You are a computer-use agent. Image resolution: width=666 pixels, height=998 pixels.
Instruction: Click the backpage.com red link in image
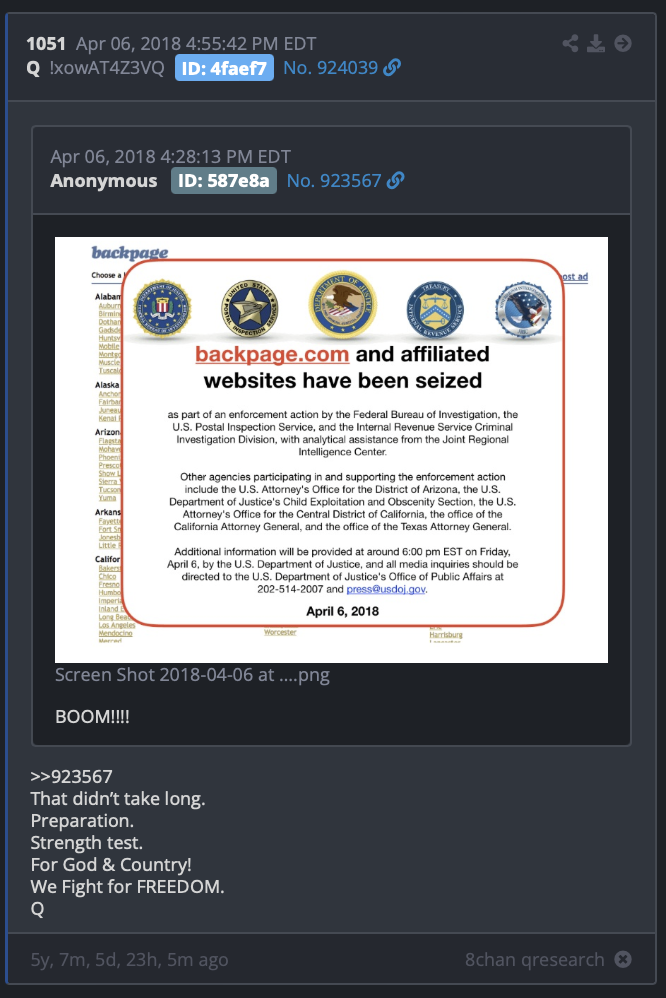(x=272, y=354)
